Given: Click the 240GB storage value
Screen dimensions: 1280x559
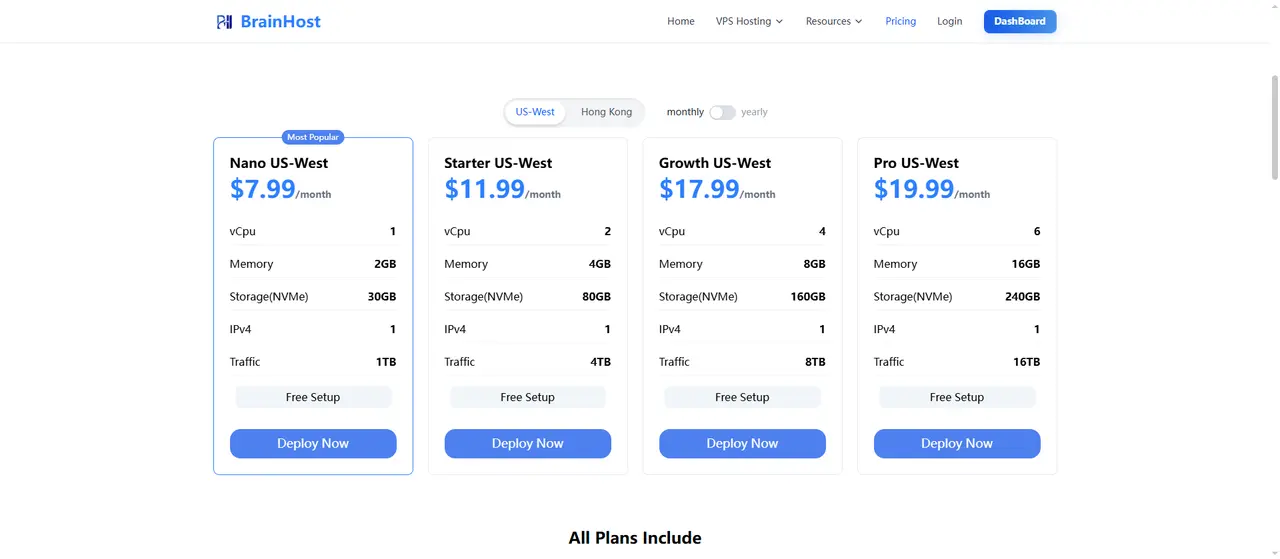Looking at the screenshot, I should (1023, 297).
